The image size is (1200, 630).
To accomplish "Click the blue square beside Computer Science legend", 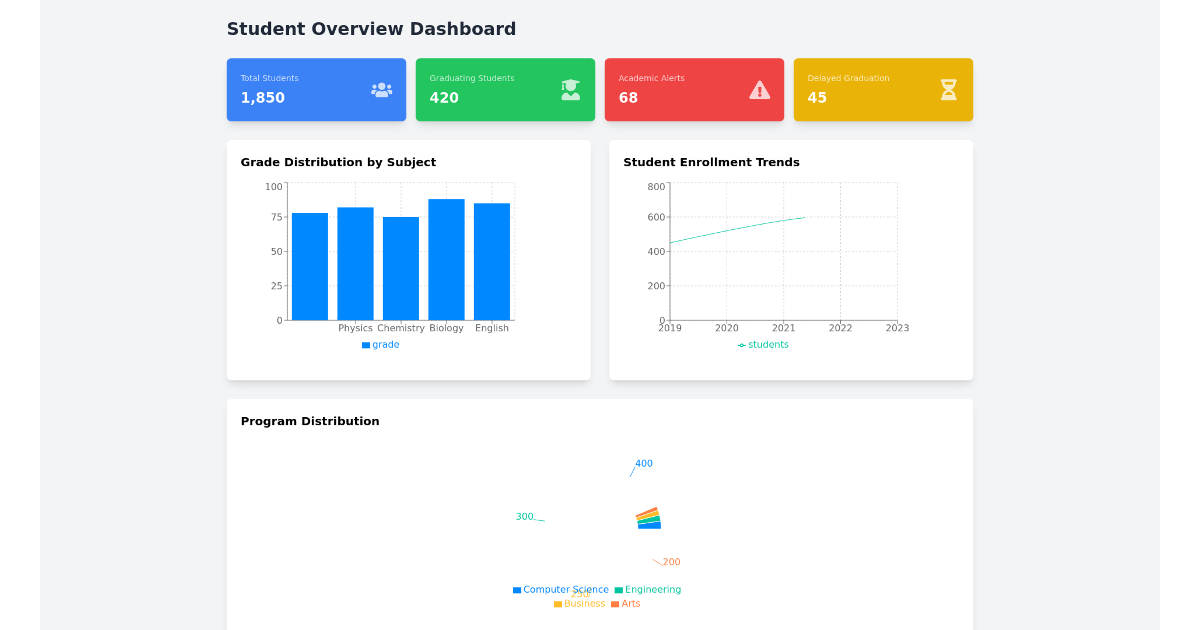I will click(517, 590).
